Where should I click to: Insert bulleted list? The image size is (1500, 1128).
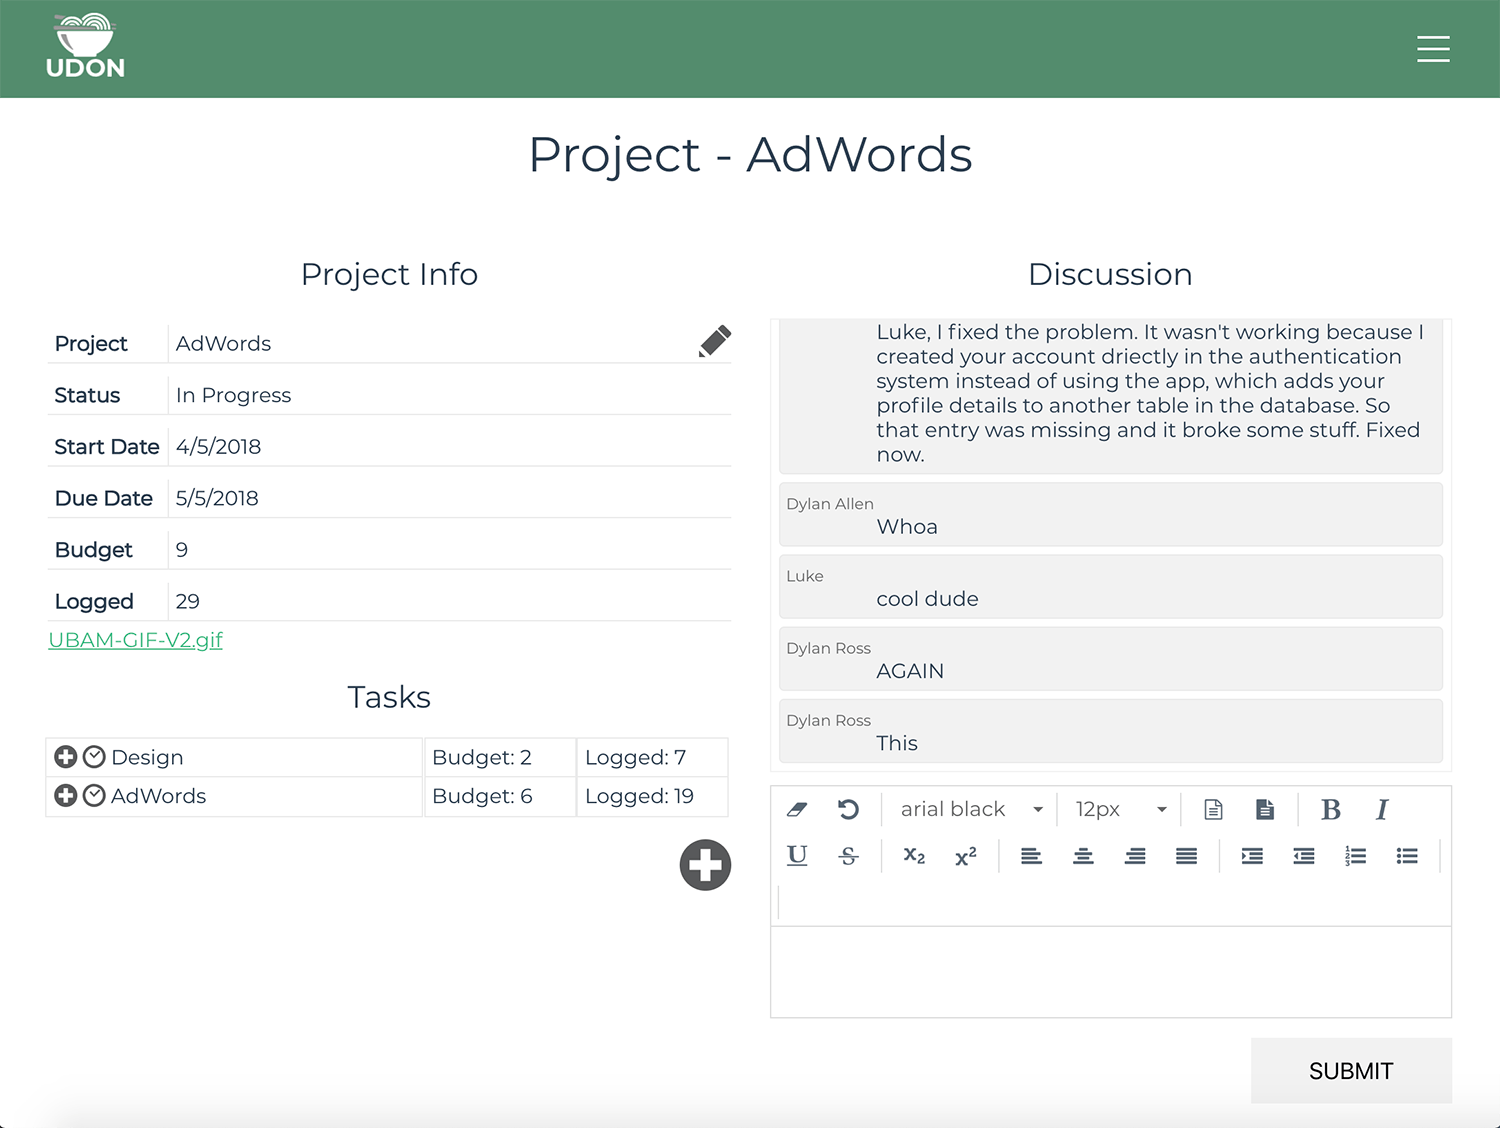click(x=1407, y=856)
